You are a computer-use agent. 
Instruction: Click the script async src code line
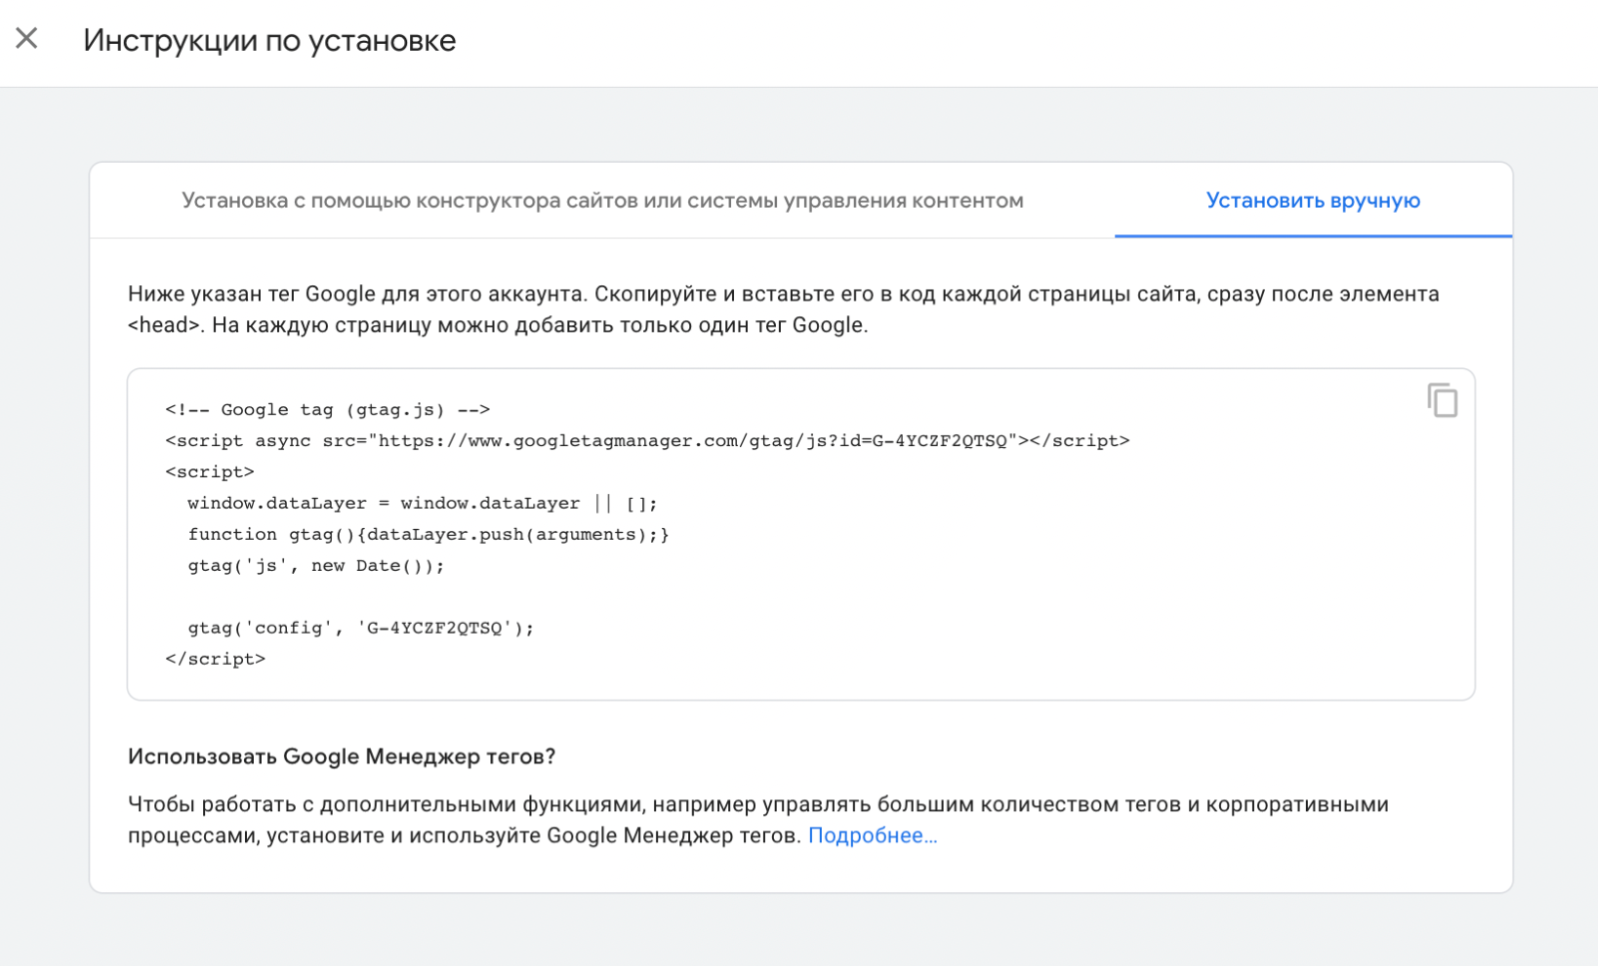[646, 441]
